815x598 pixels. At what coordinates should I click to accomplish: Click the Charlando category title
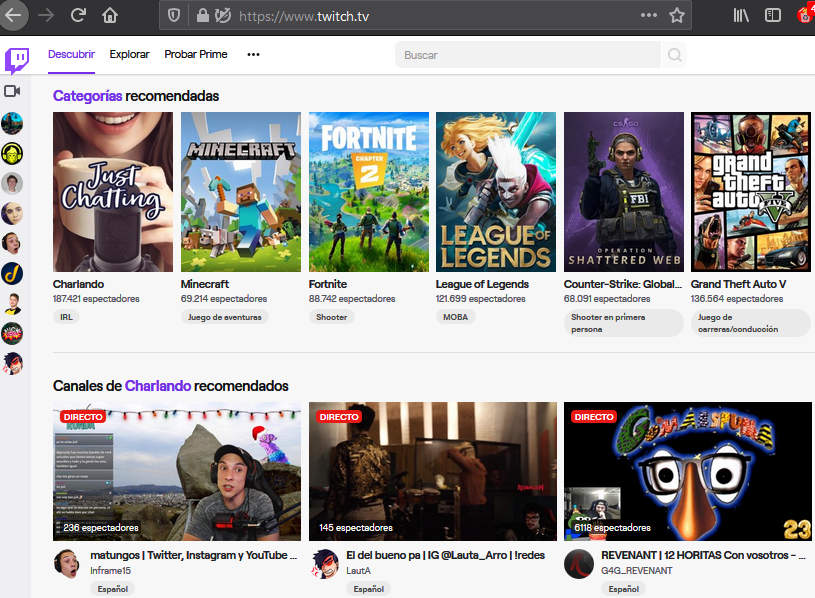78,284
